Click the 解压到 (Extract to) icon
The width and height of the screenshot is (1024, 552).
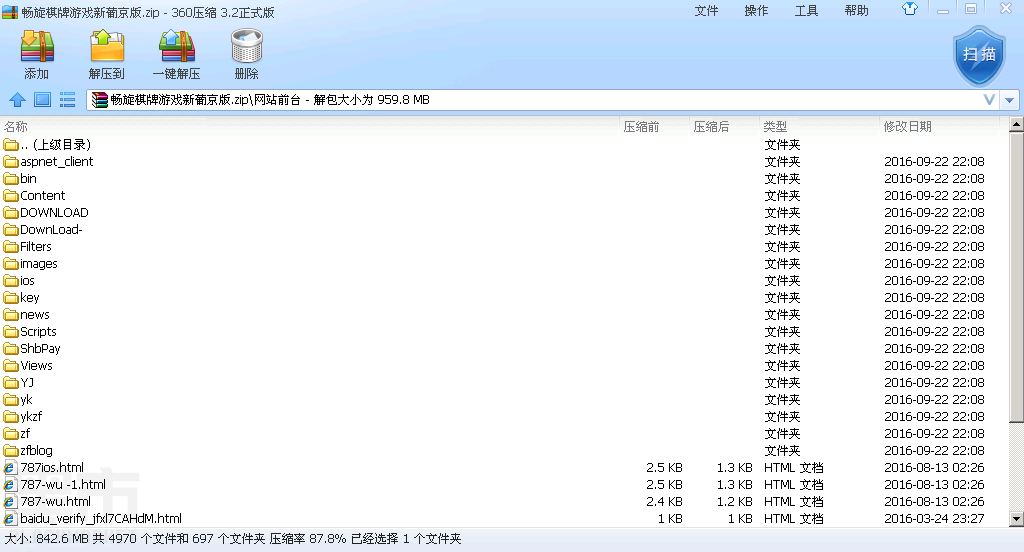pos(106,46)
